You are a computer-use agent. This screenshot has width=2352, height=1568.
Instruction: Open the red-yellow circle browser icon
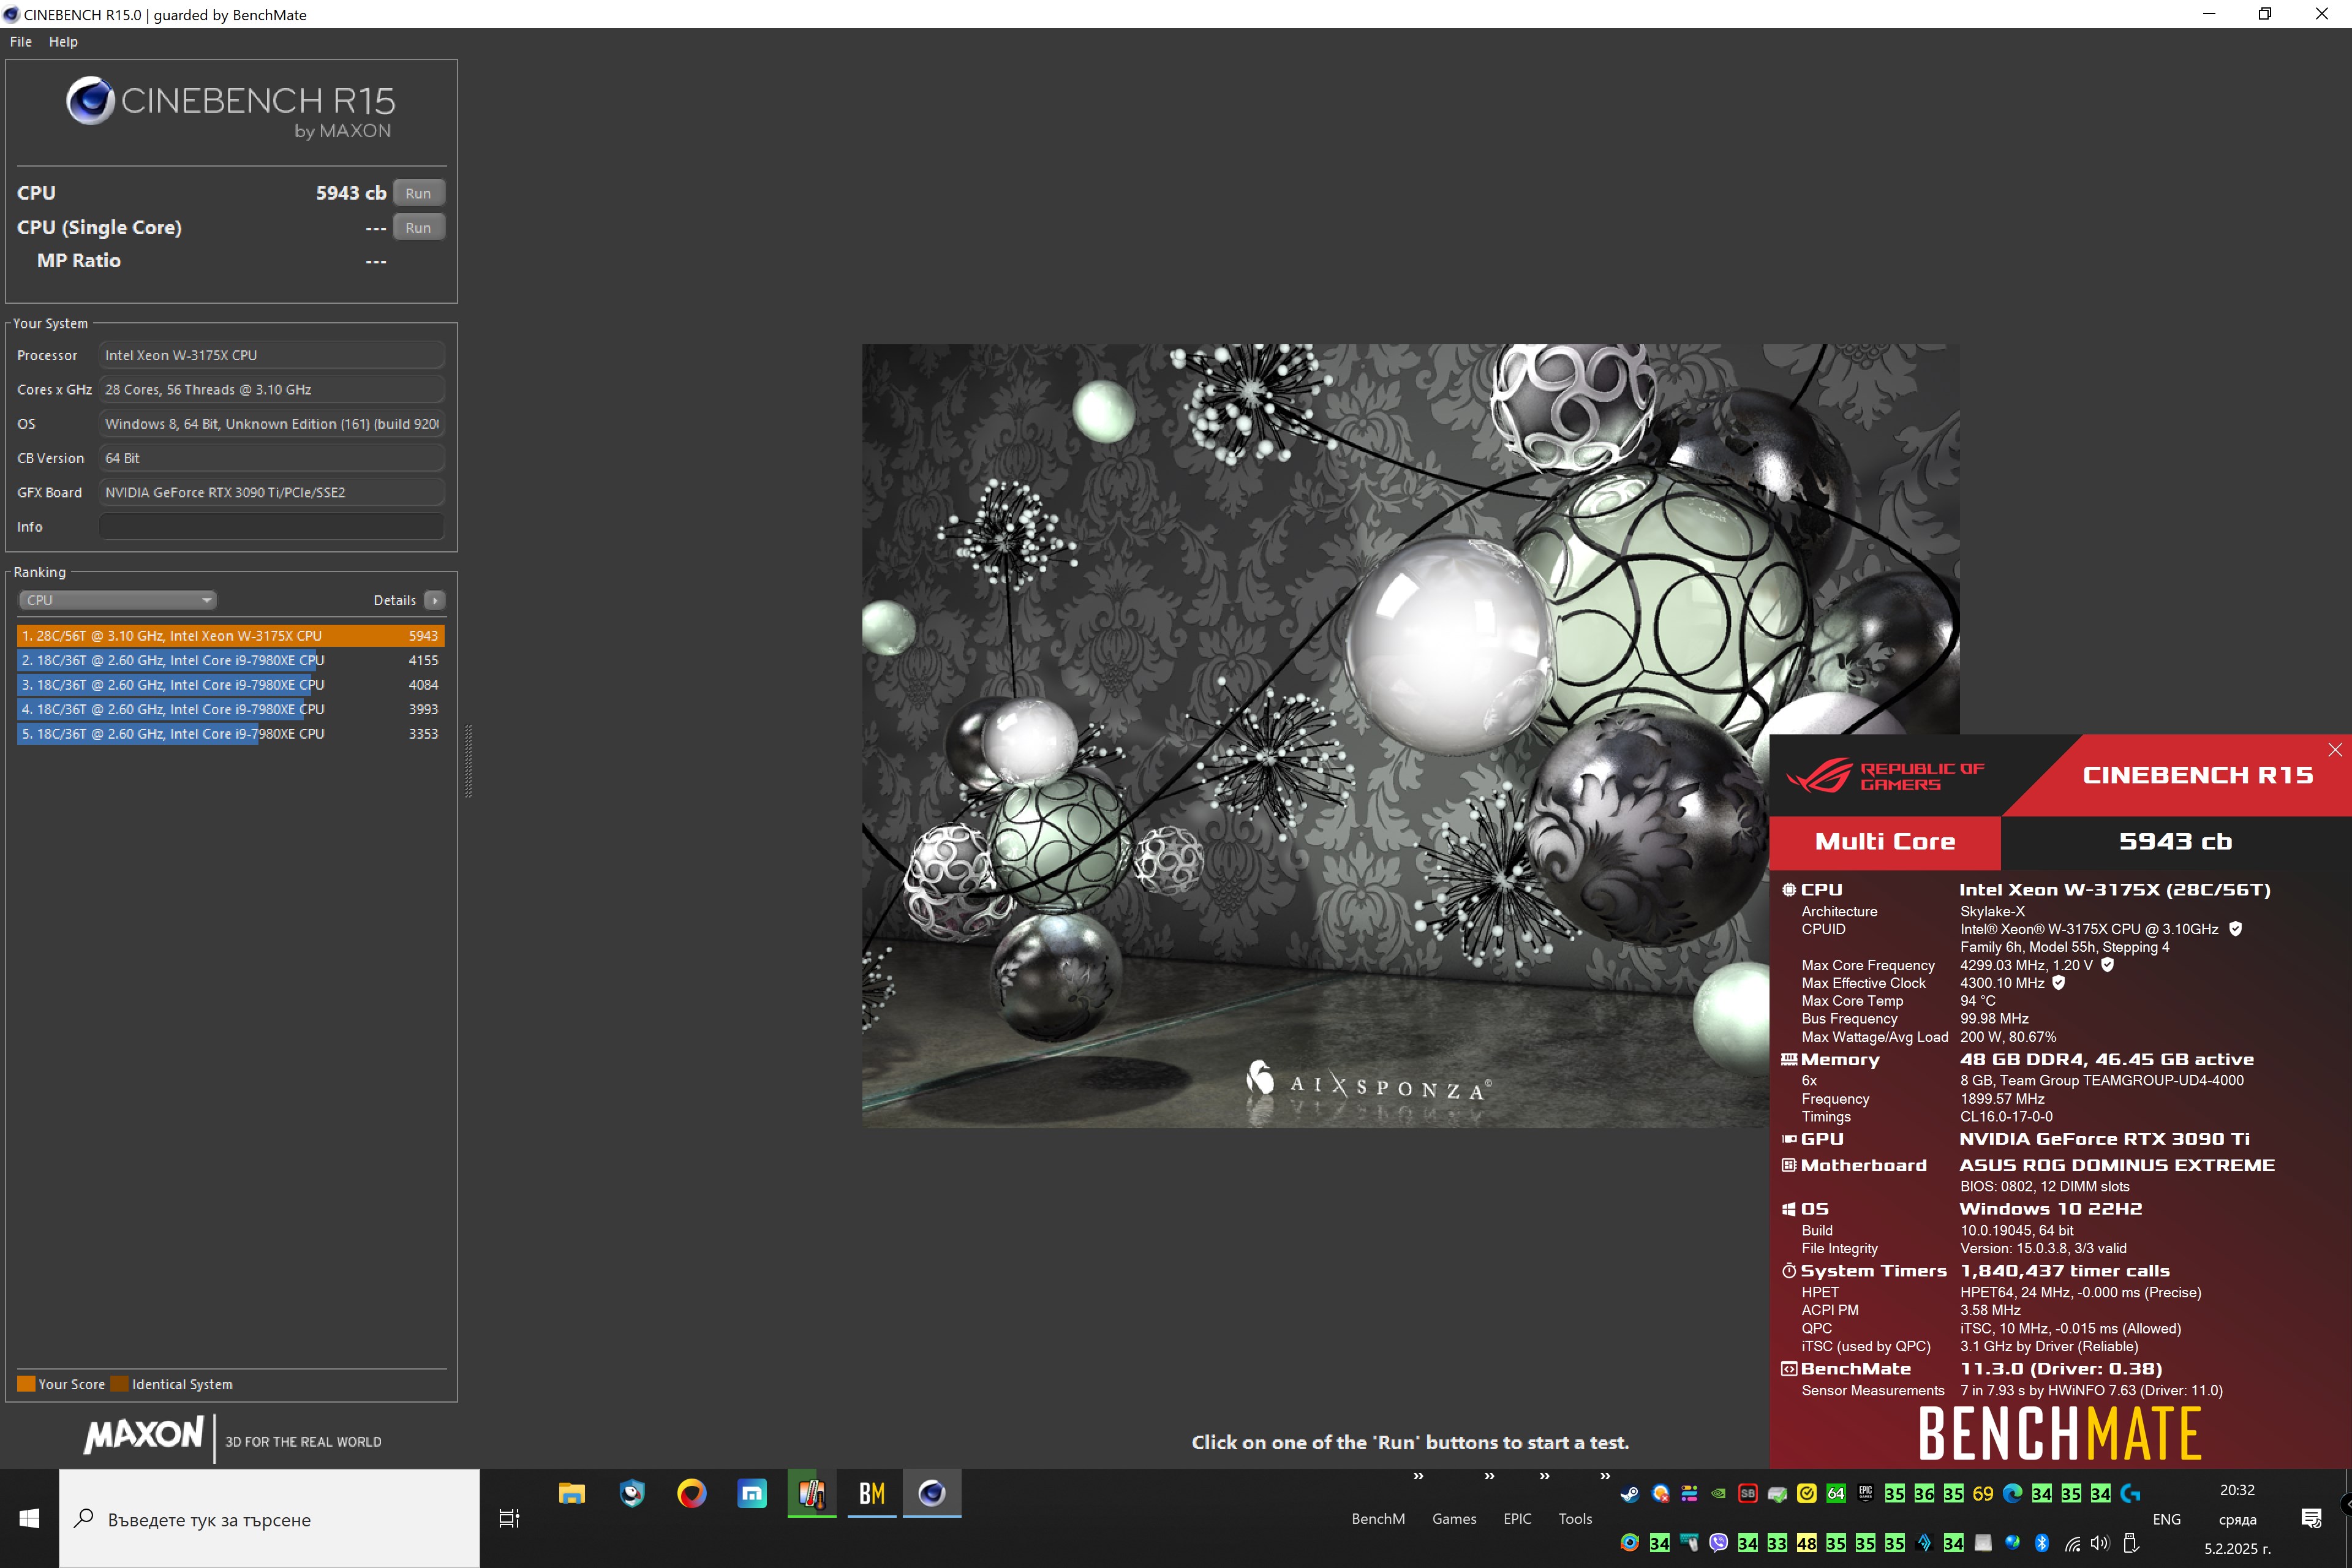coord(692,1493)
